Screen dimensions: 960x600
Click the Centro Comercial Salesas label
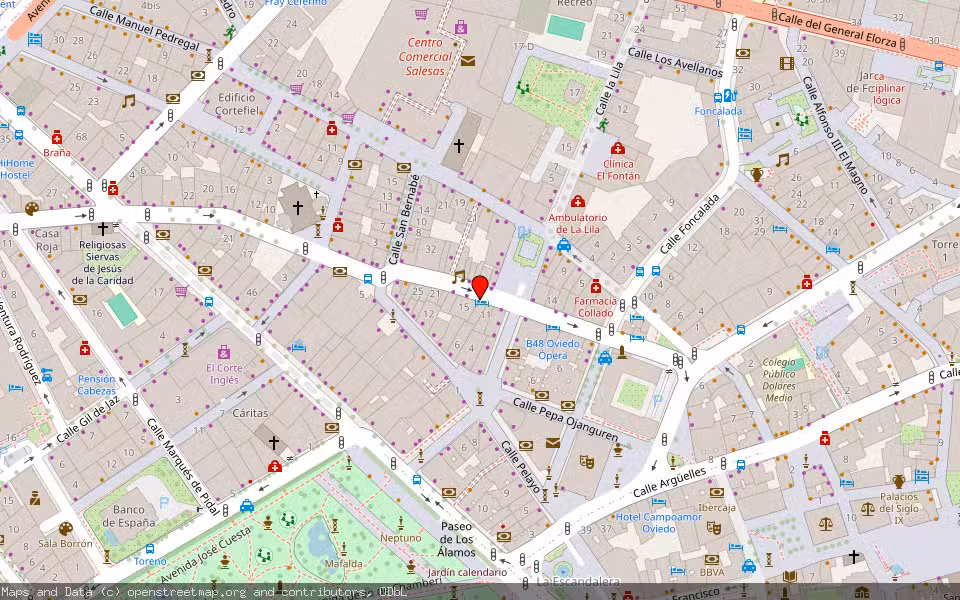tap(425, 57)
